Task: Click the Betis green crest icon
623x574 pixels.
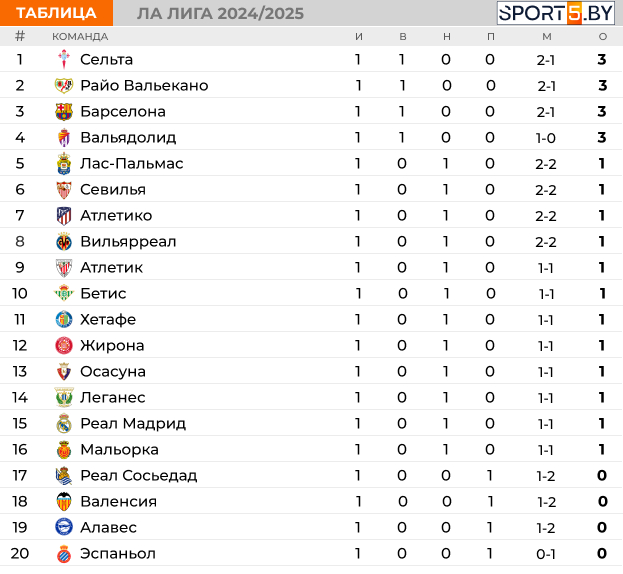Action: (x=64, y=294)
